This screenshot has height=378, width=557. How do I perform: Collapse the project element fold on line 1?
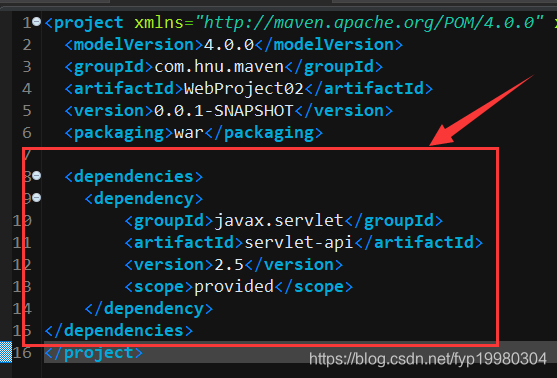[x=37, y=22]
